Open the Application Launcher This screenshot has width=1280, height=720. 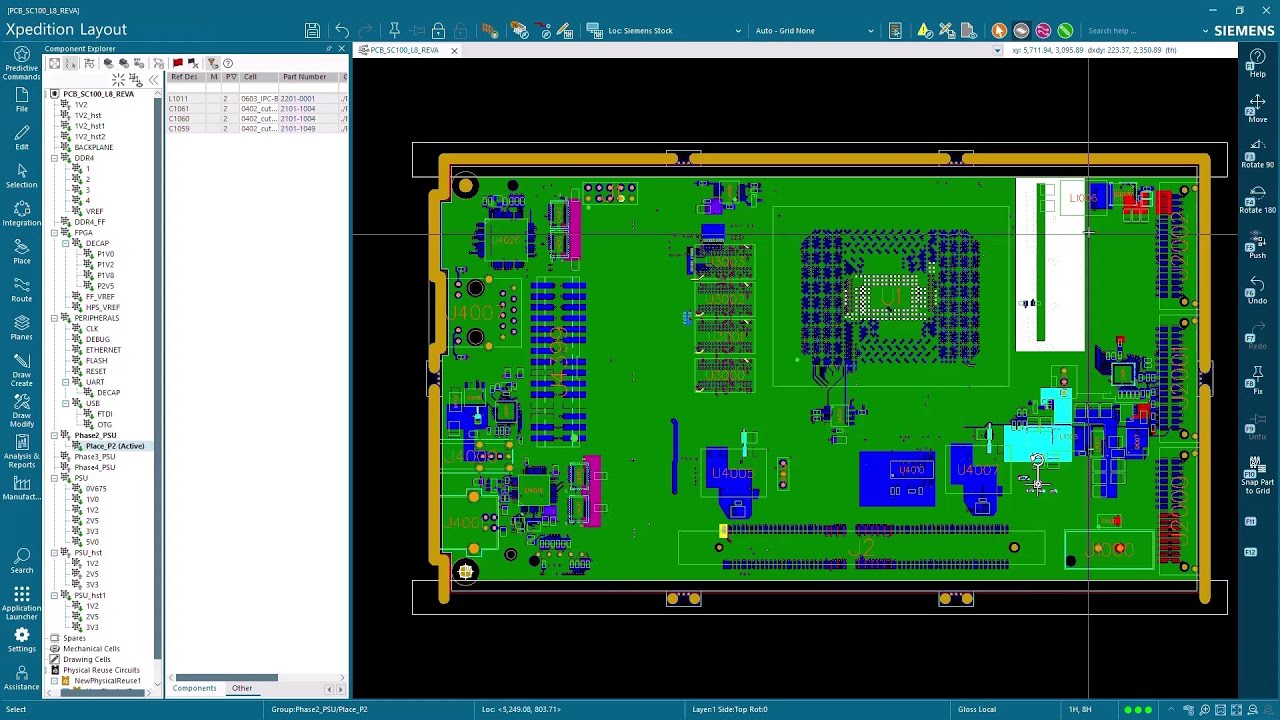click(21, 603)
